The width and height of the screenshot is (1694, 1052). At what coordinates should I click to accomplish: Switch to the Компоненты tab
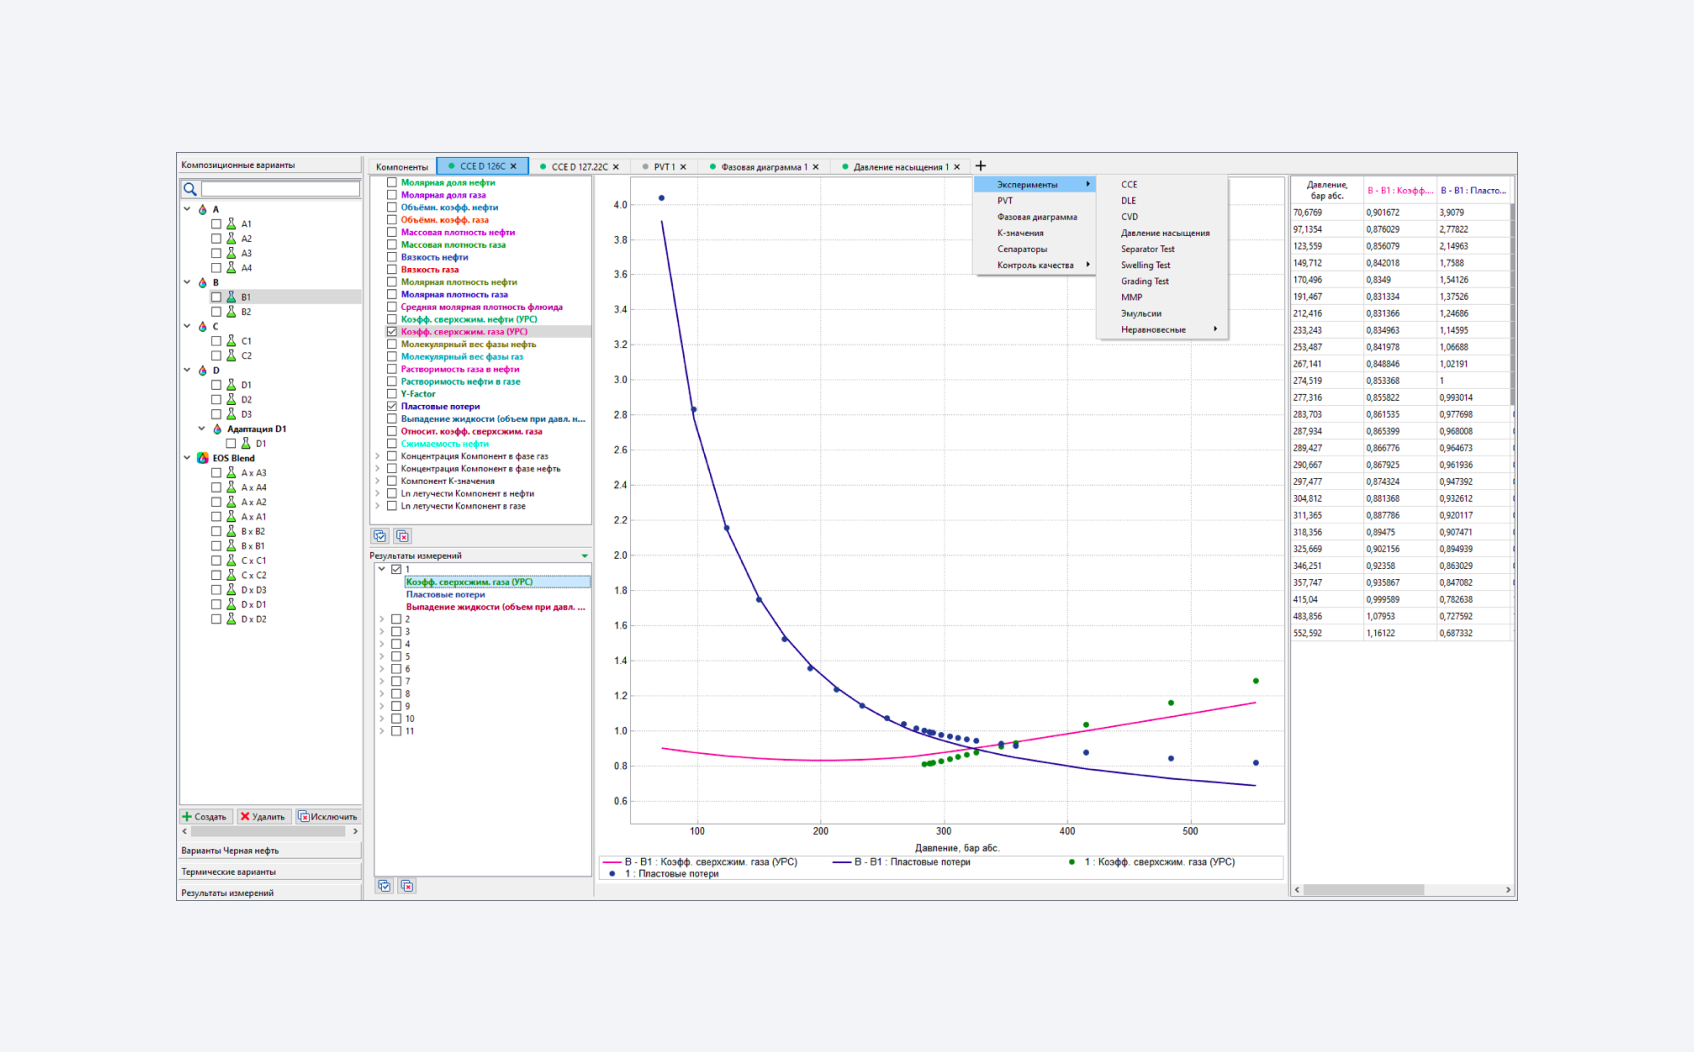[402, 167]
